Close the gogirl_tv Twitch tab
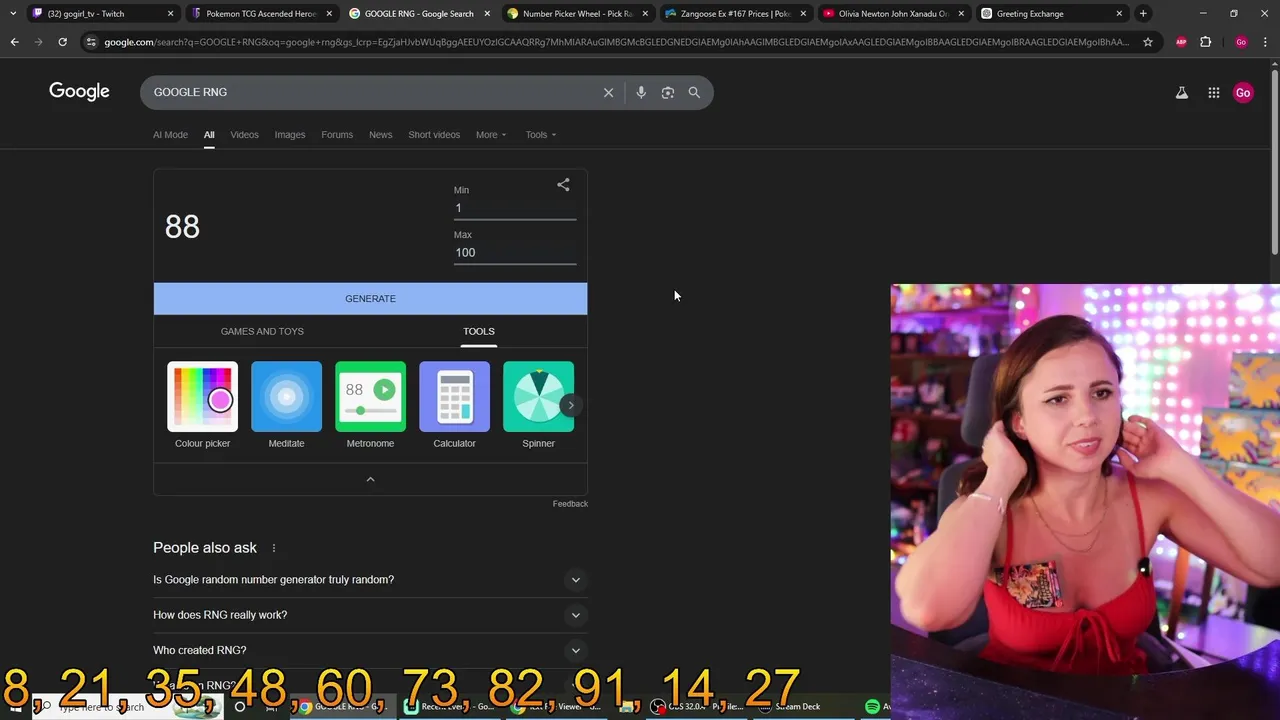The width and height of the screenshot is (1280, 720). point(171,14)
